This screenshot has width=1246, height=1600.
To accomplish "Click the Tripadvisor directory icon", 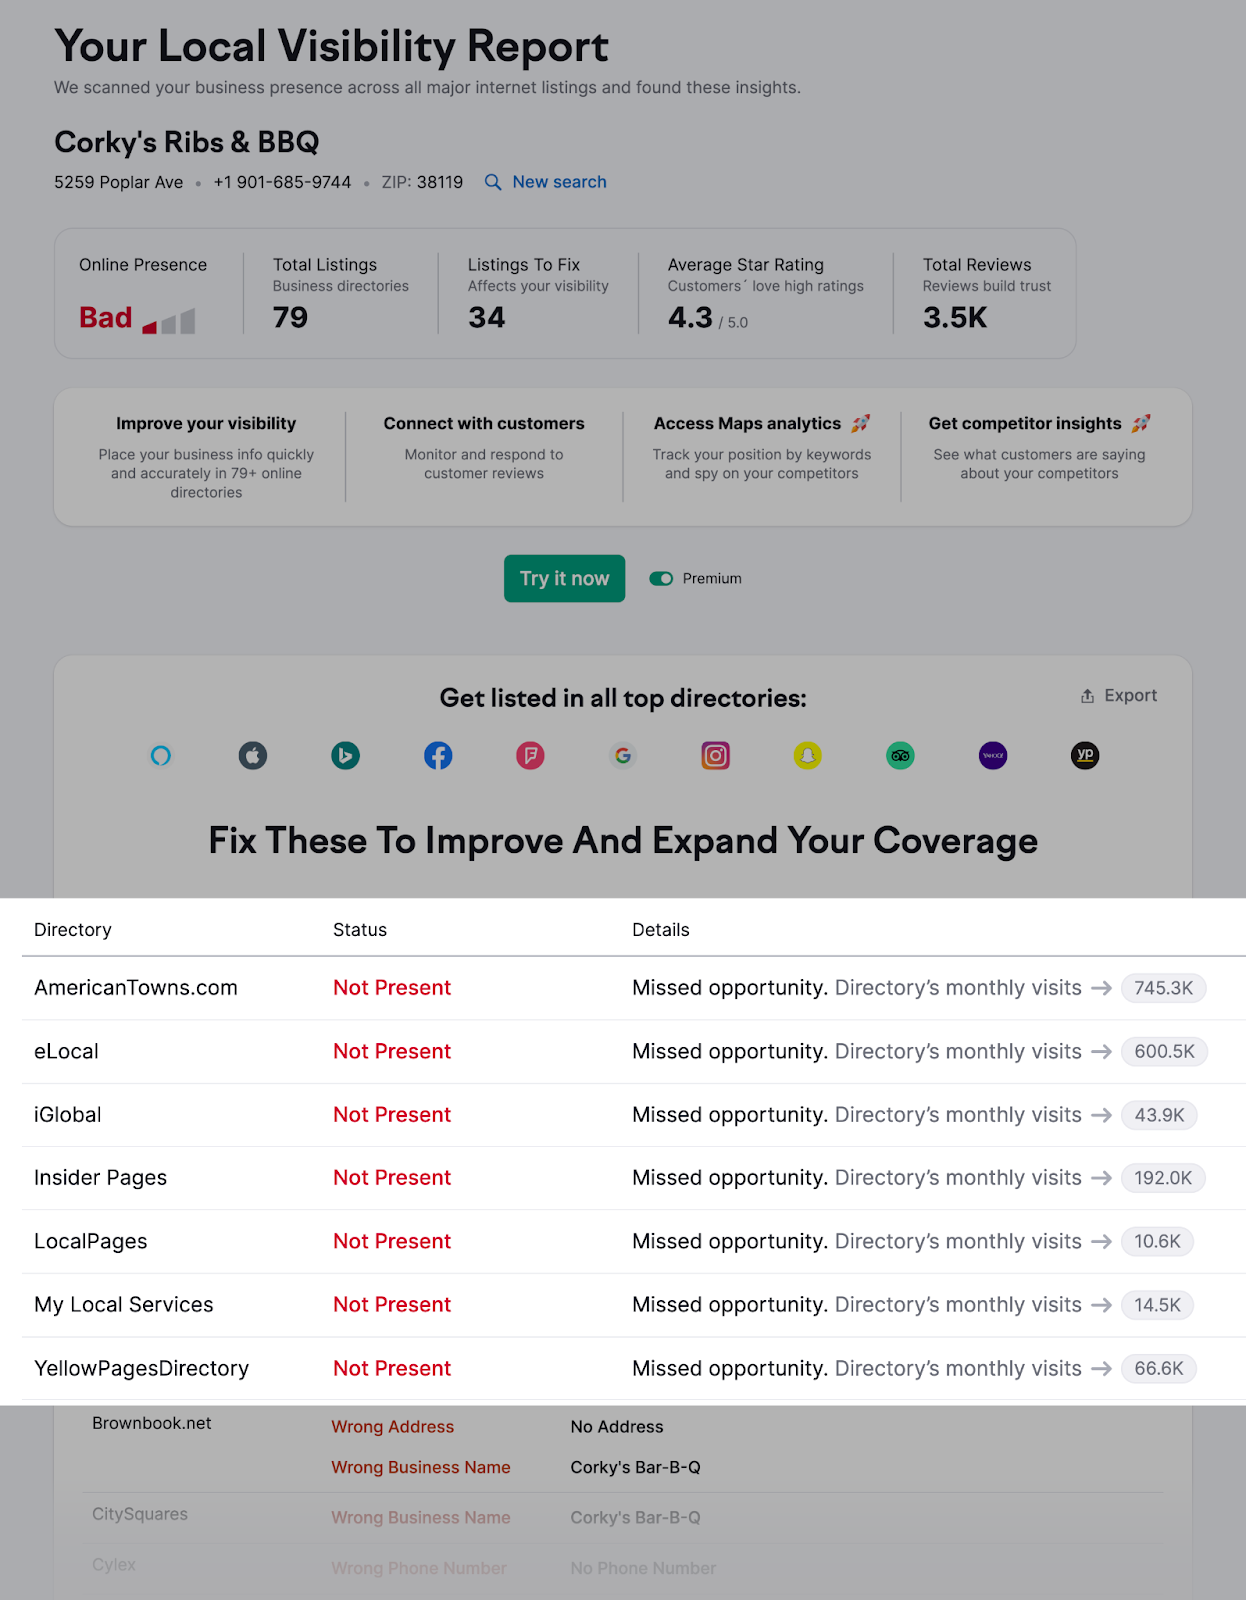I will [x=900, y=756].
